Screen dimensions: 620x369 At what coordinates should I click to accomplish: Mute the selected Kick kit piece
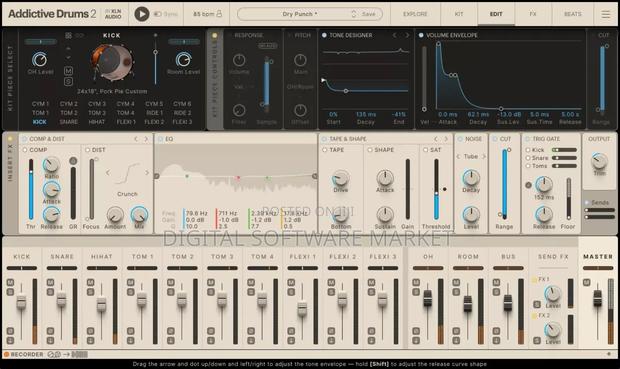[x=68, y=71]
